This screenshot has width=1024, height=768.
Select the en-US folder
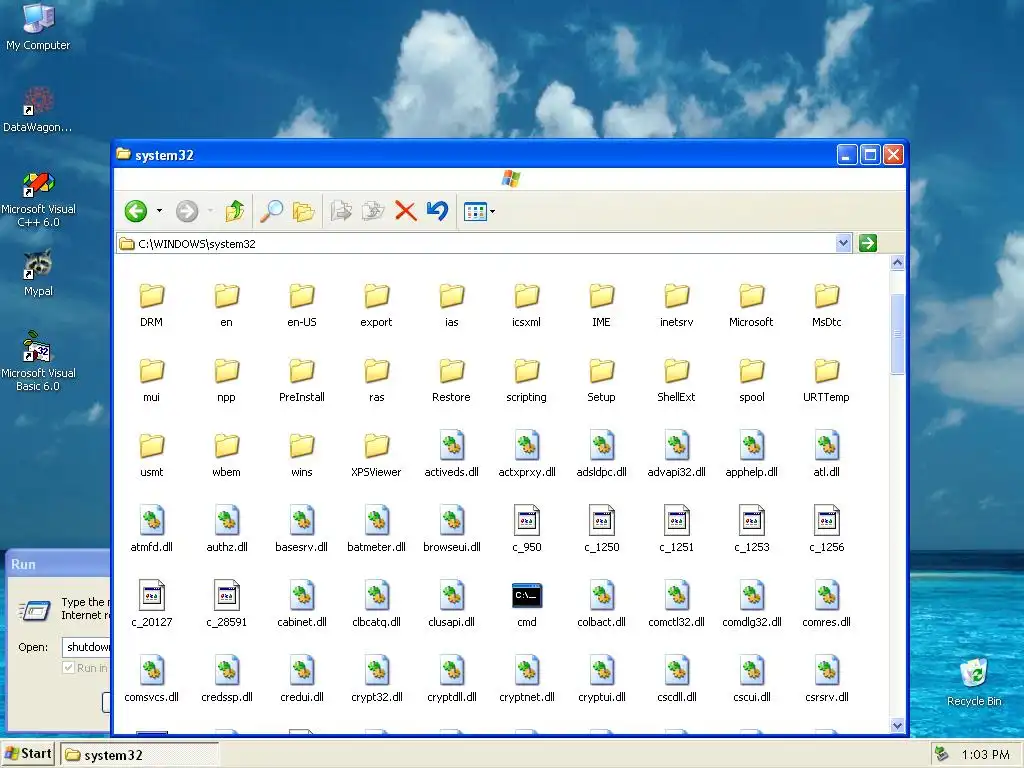[x=302, y=305]
